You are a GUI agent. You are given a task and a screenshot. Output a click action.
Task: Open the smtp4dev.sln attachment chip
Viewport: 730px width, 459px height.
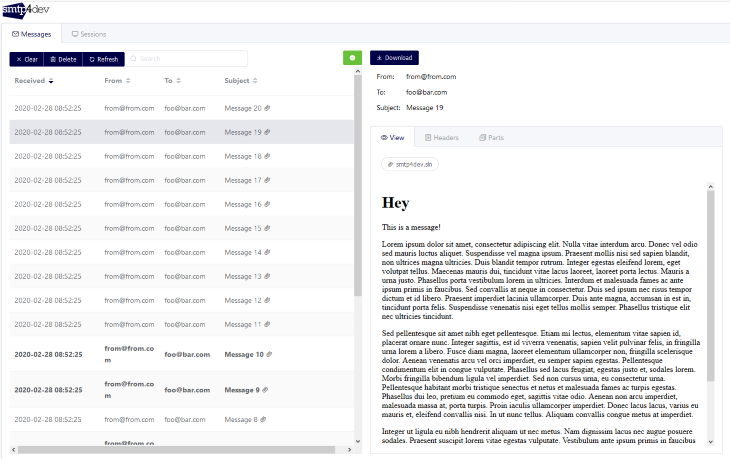click(410, 164)
